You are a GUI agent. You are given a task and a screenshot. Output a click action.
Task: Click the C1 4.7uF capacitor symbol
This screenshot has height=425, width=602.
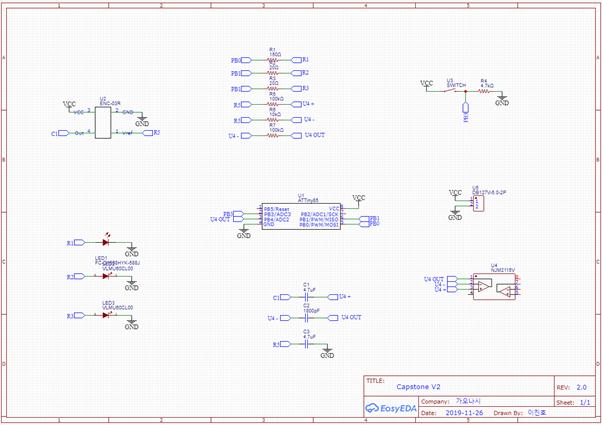click(x=308, y=297)
